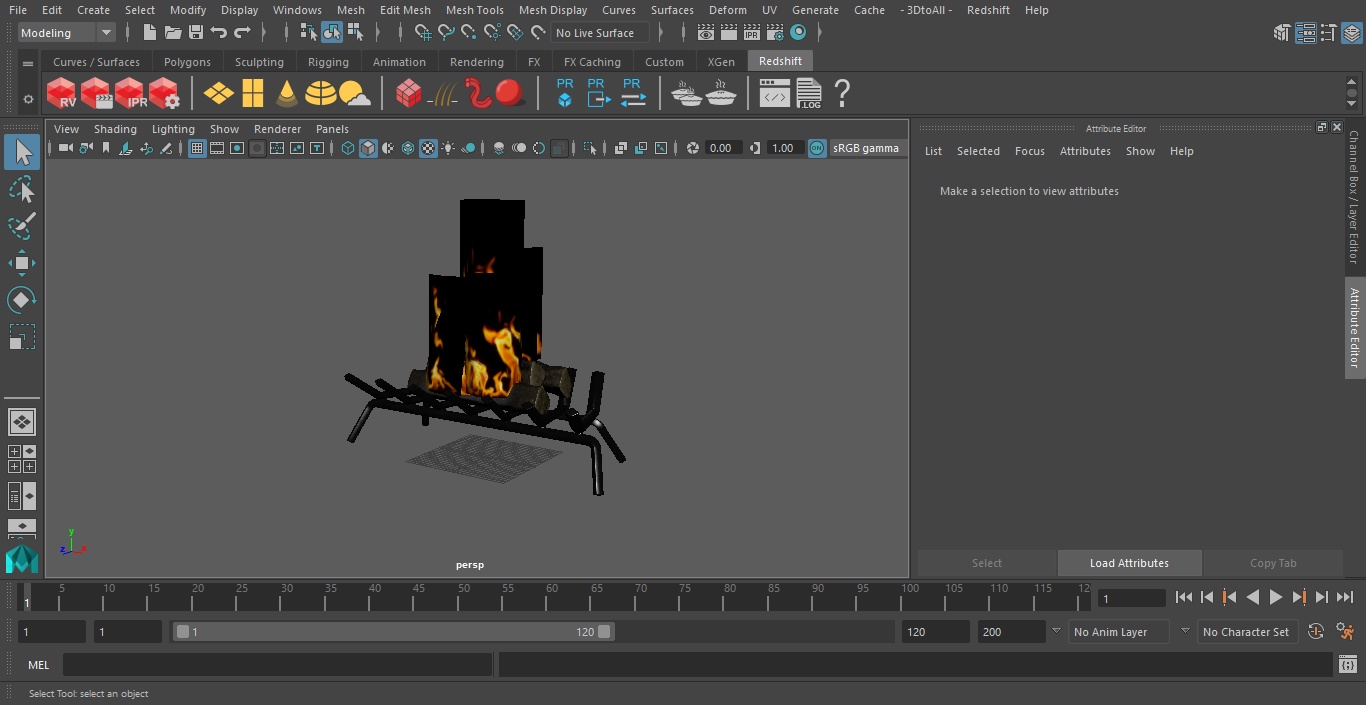Open the Modeling menu set dropdown

67,33
